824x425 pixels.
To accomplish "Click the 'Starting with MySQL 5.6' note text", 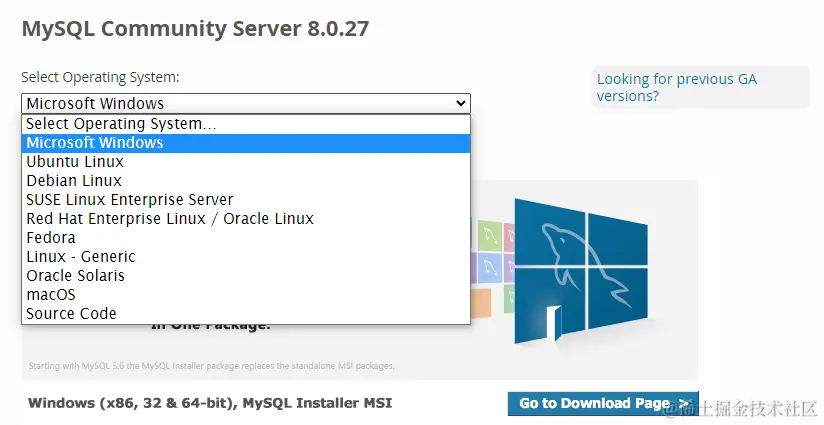I will pyautogui.click(x=211, y=366).
